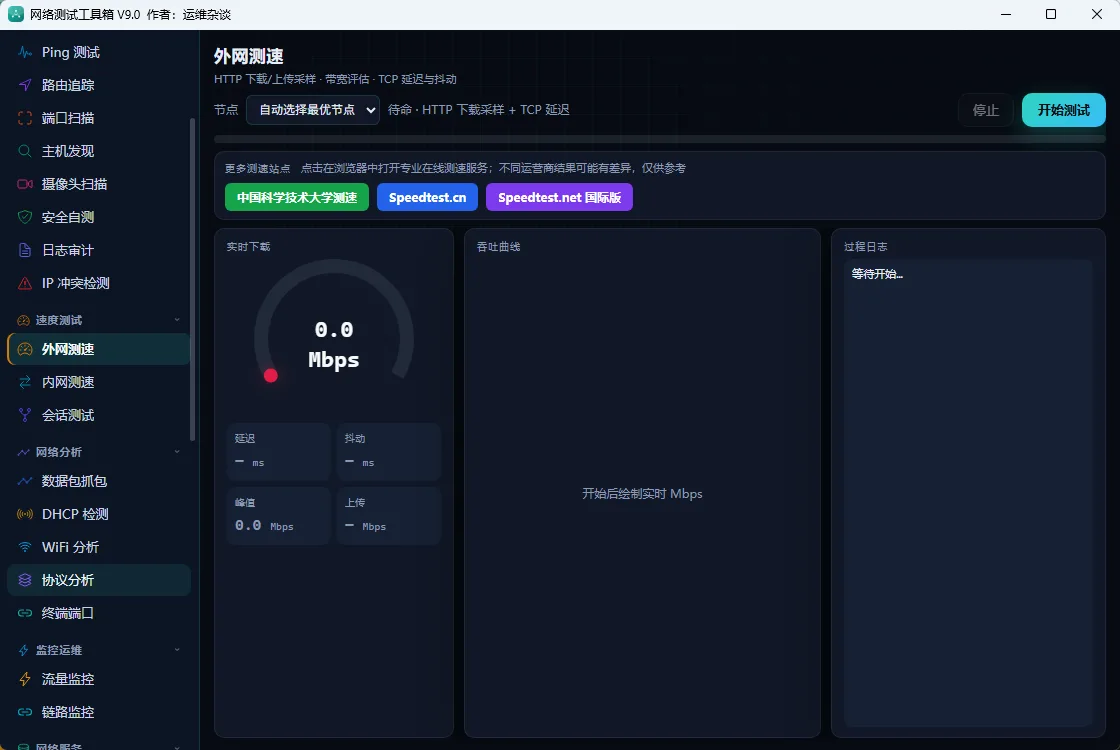Click the sidebar vertical scrollbar
1120x750 pixels.
point(192,279)
